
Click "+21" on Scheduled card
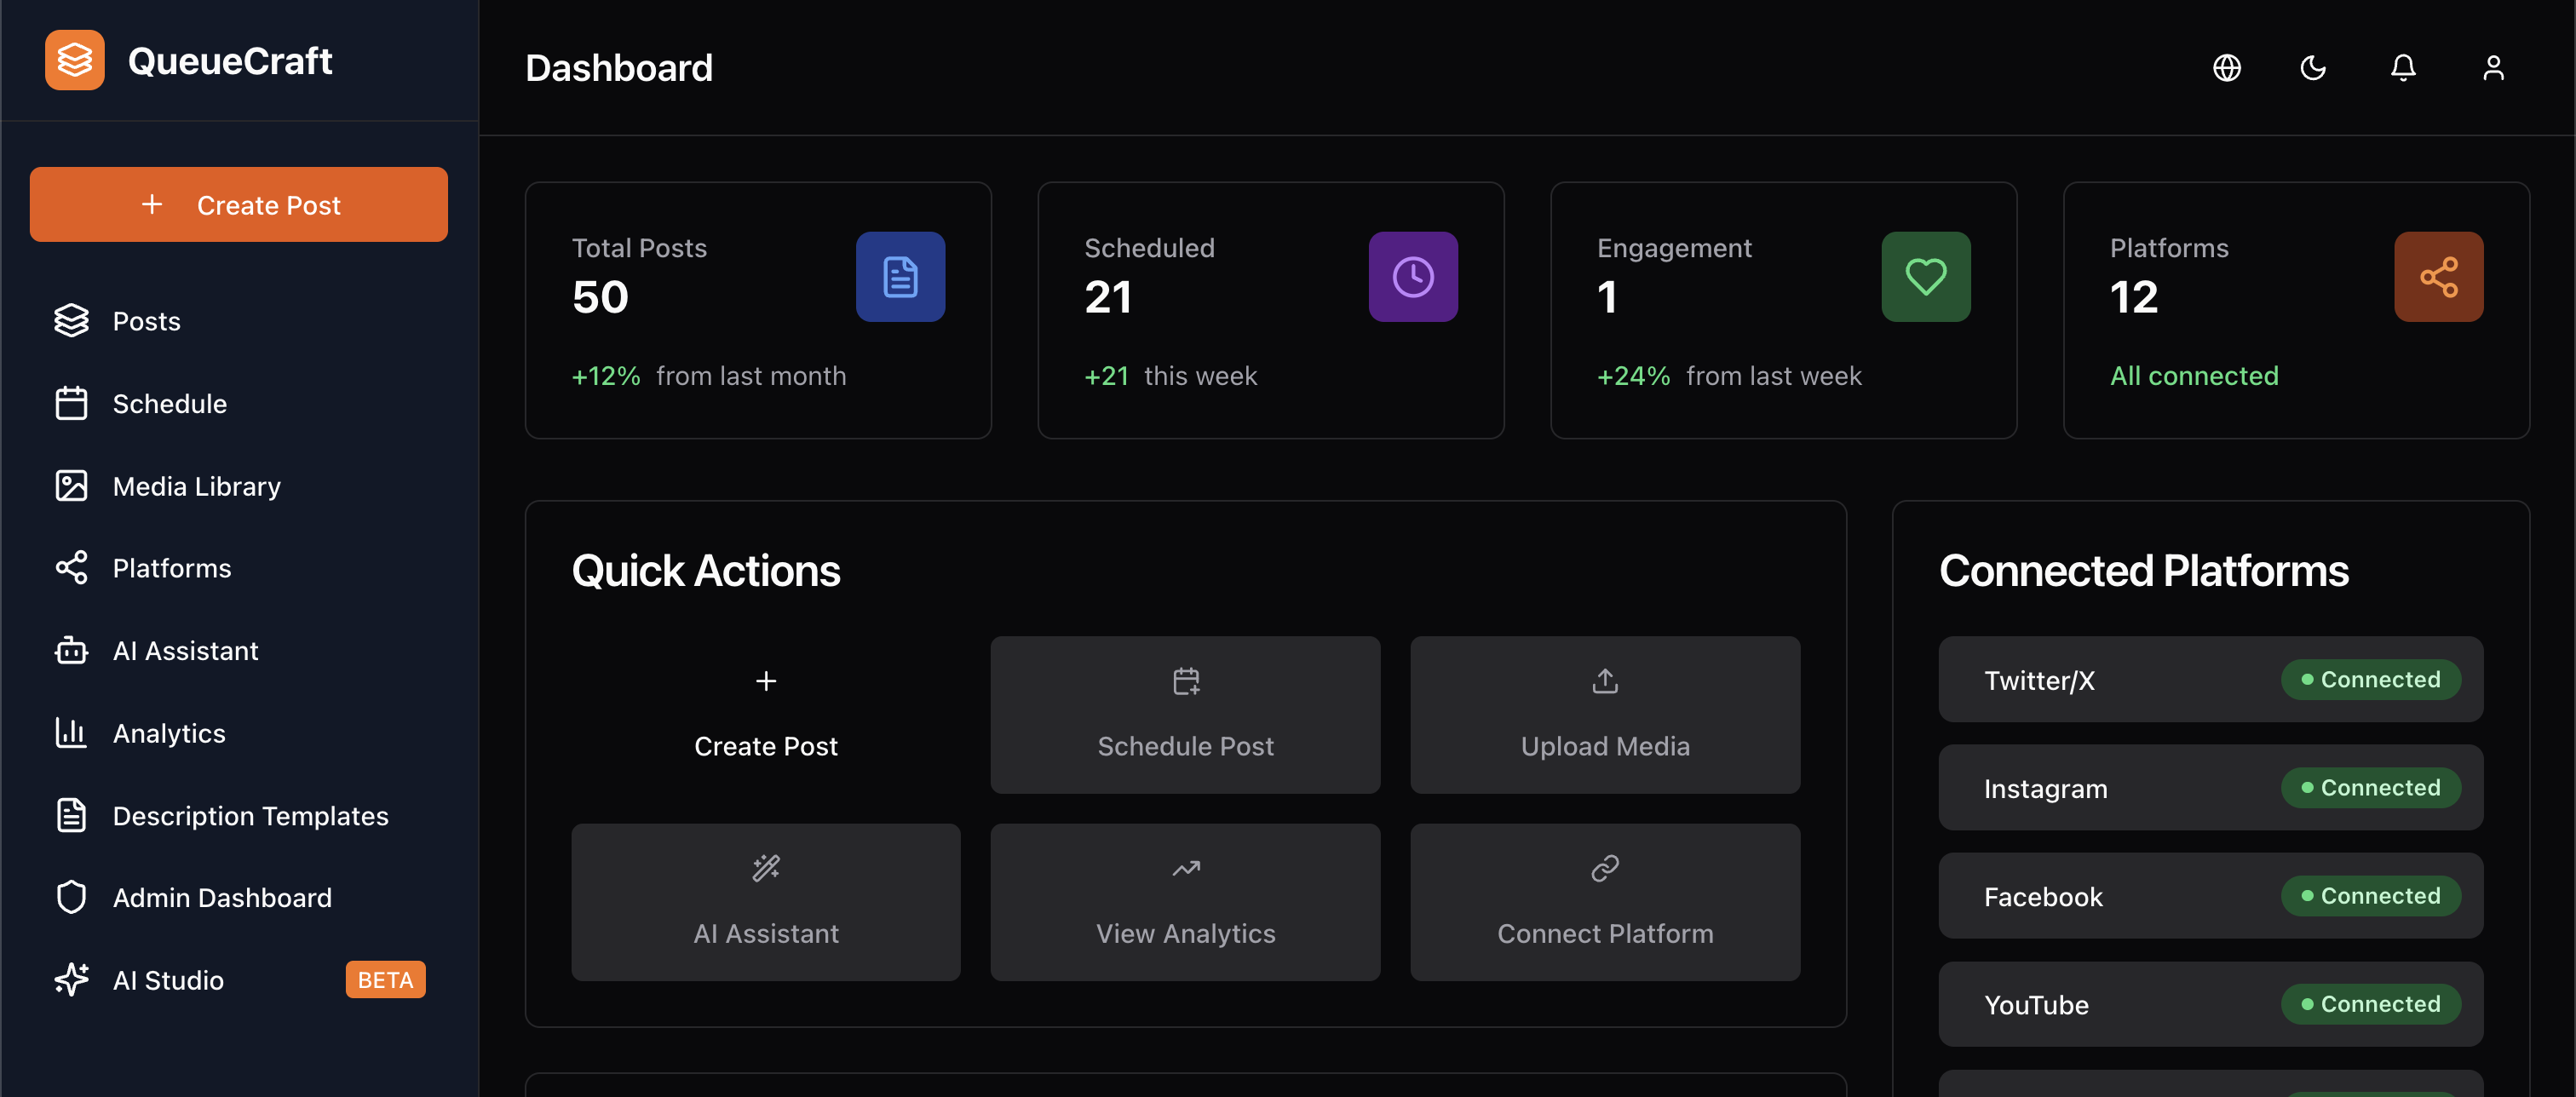(x=1106, y=376)
